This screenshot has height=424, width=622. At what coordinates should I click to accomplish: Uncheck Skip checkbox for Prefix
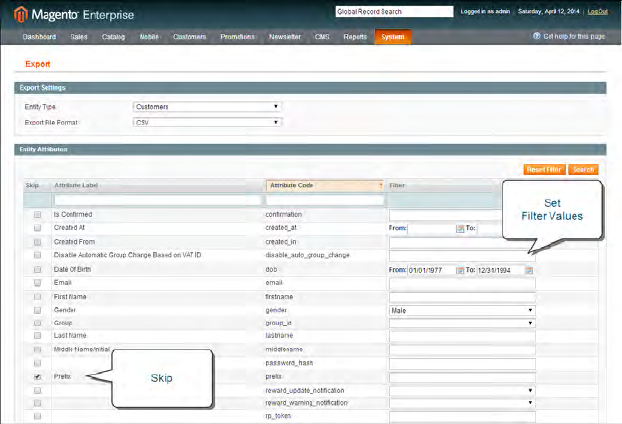(x=37, y=377)
